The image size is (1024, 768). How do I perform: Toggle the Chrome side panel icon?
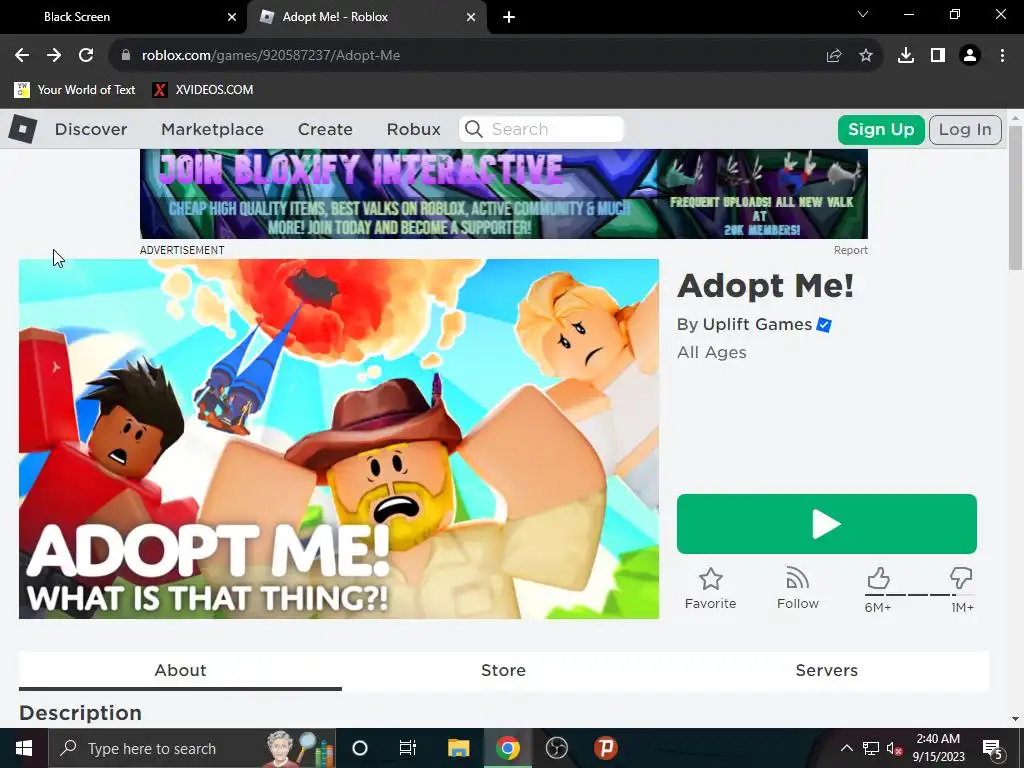click(938, 56)
